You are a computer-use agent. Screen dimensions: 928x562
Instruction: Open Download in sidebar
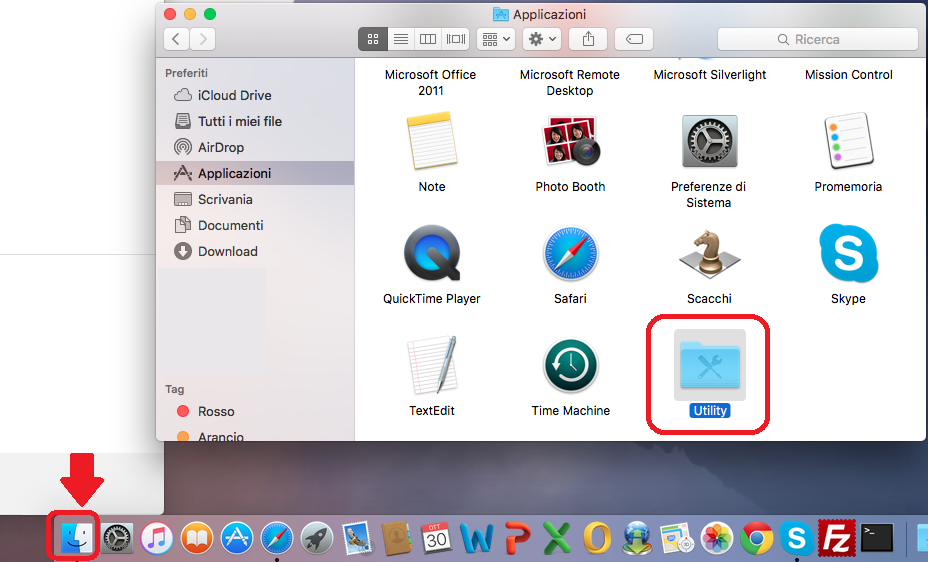pyautogui.click(x=255, y=251)
